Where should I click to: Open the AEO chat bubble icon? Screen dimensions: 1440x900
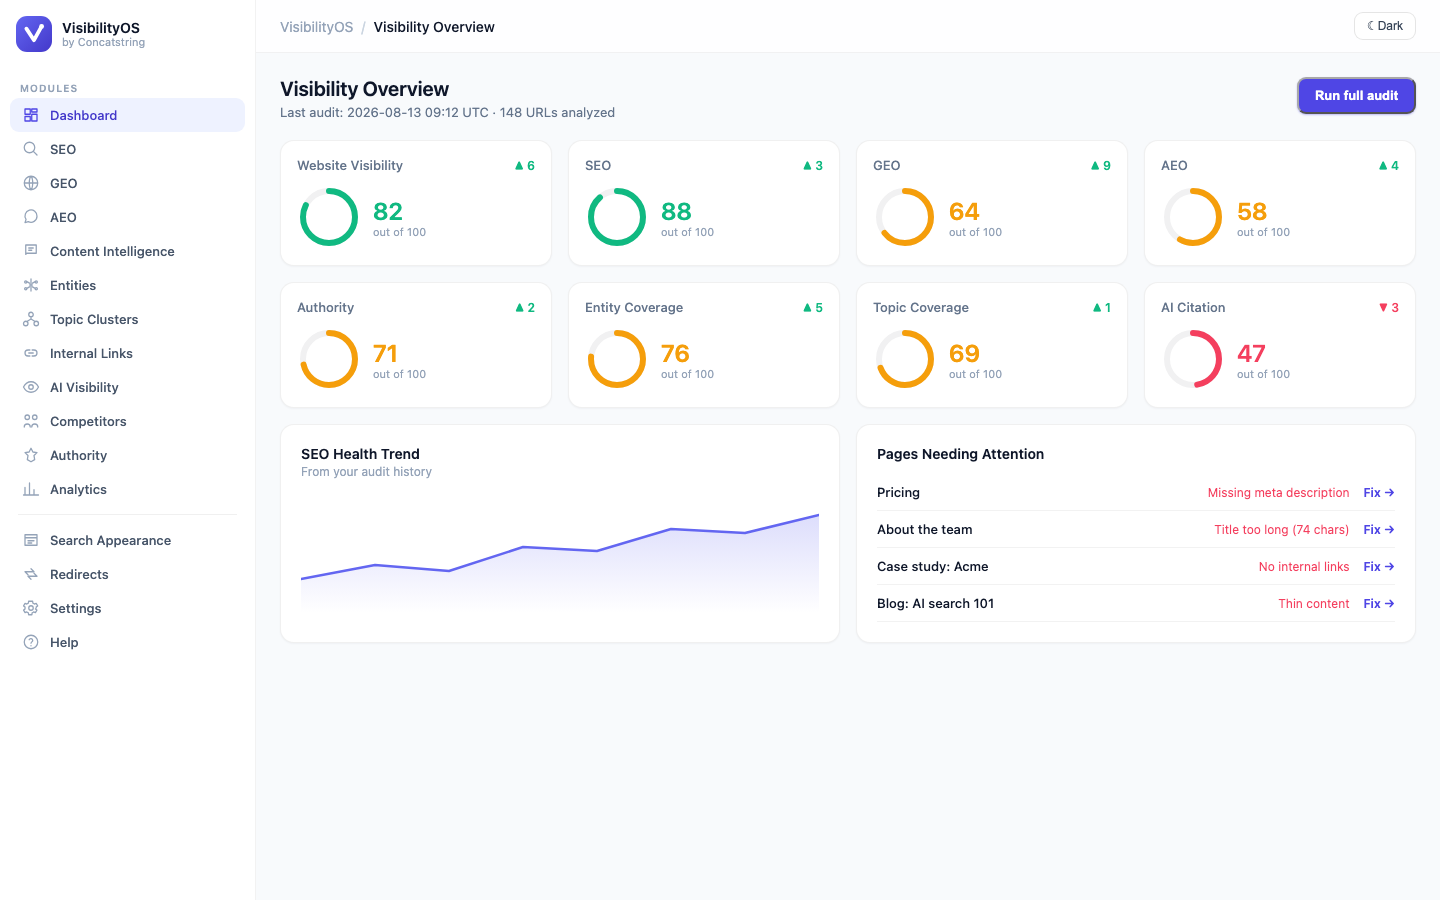tap(31, 217)
